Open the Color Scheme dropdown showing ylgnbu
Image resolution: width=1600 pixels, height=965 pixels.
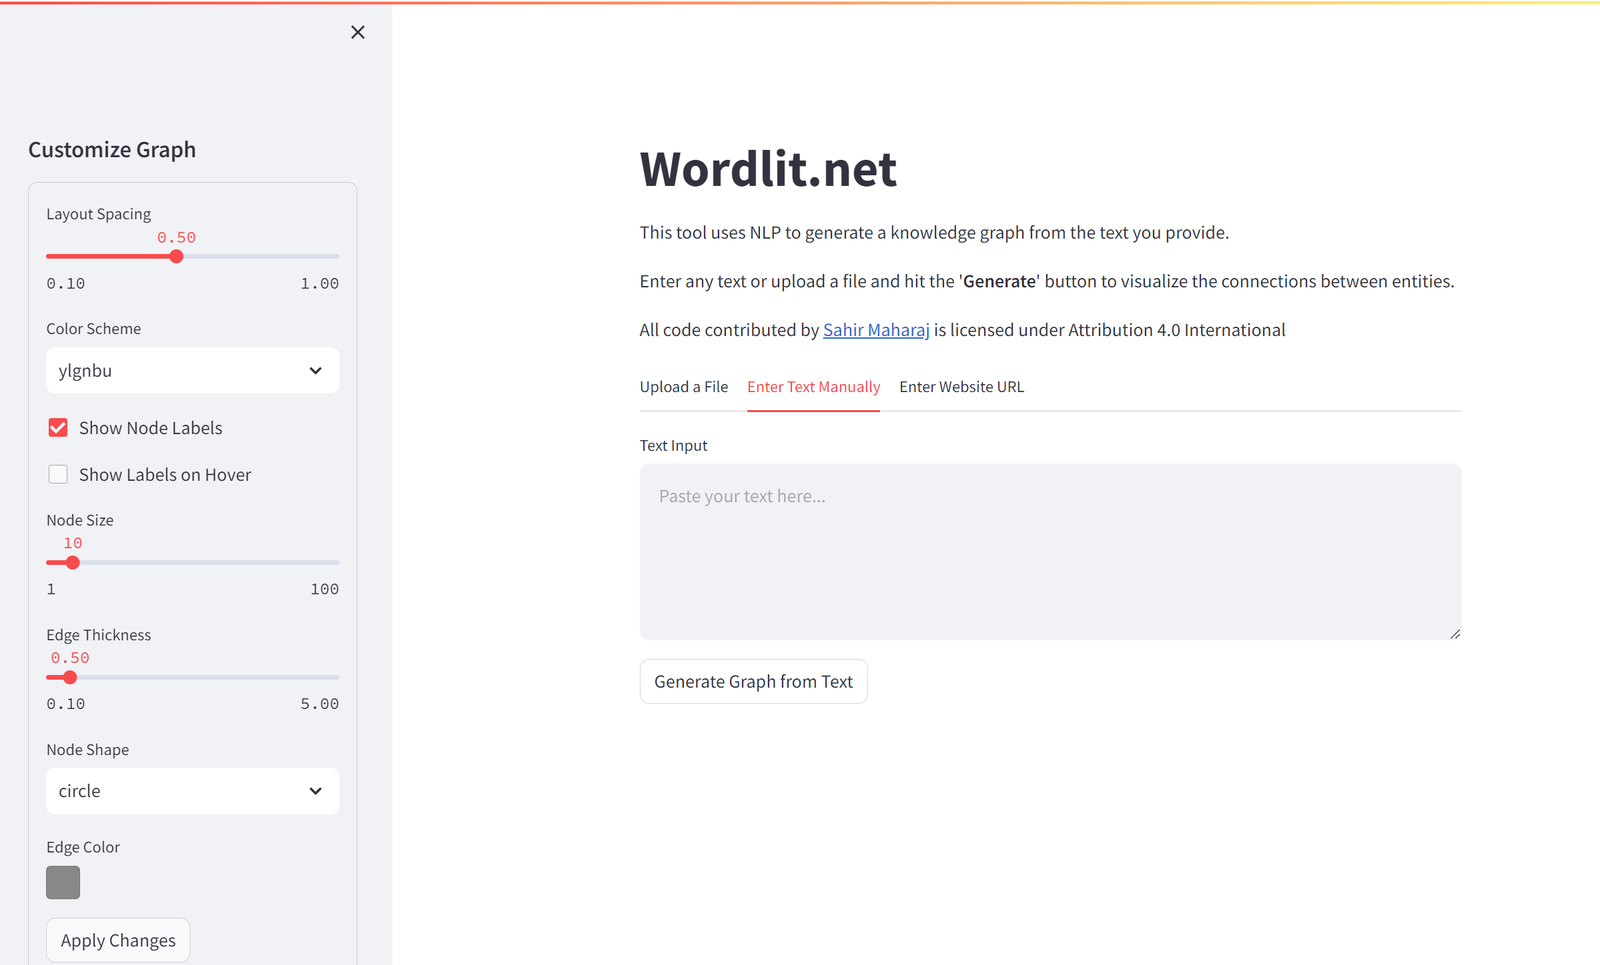point(193,370)
